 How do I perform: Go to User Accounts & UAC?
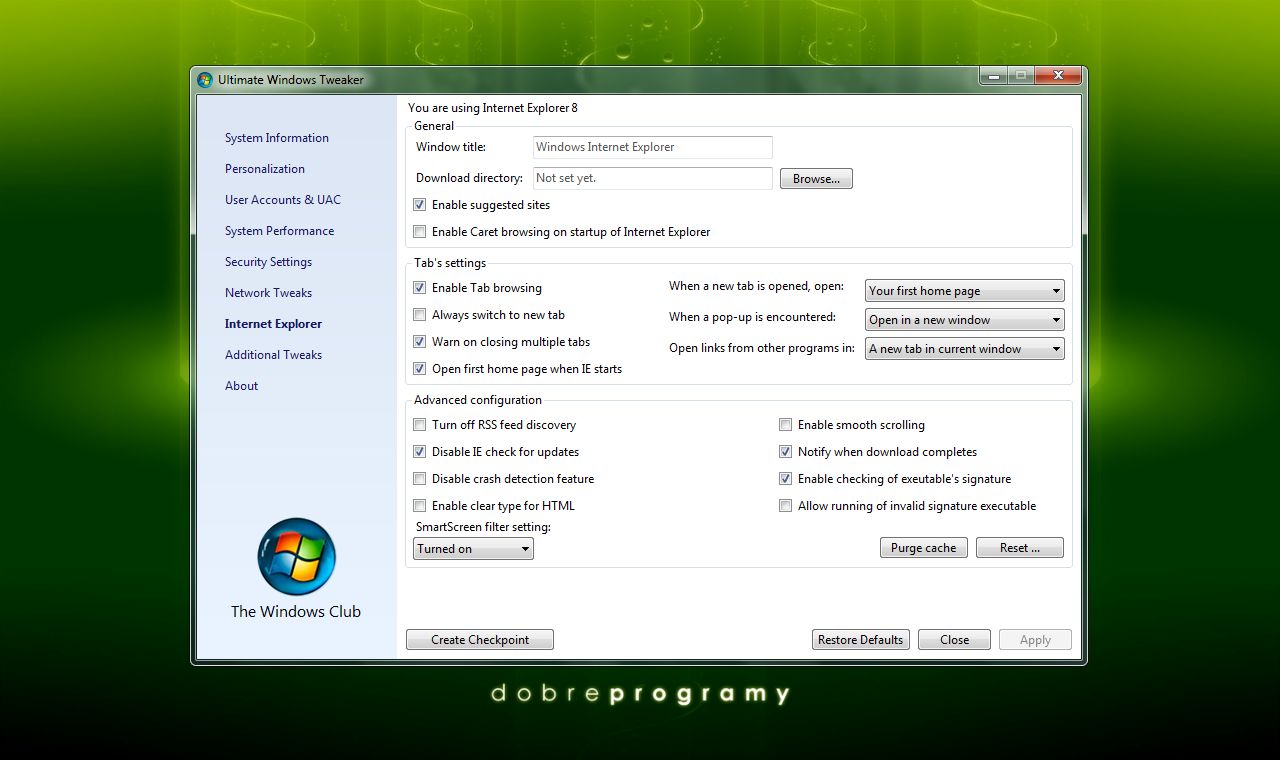coord(283,200)
